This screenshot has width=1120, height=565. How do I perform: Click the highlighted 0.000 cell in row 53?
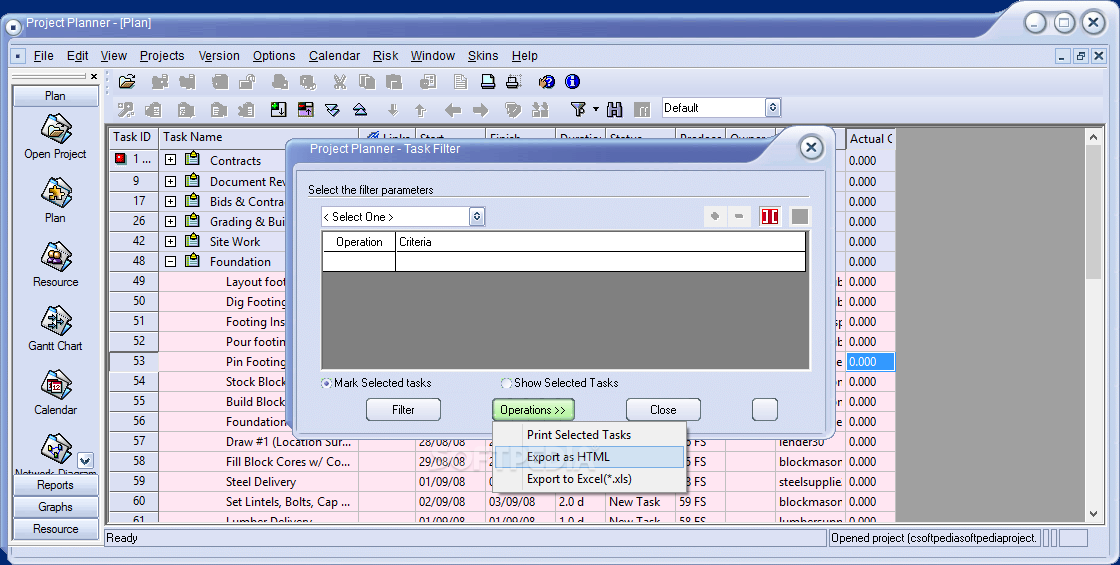(870, 361)
